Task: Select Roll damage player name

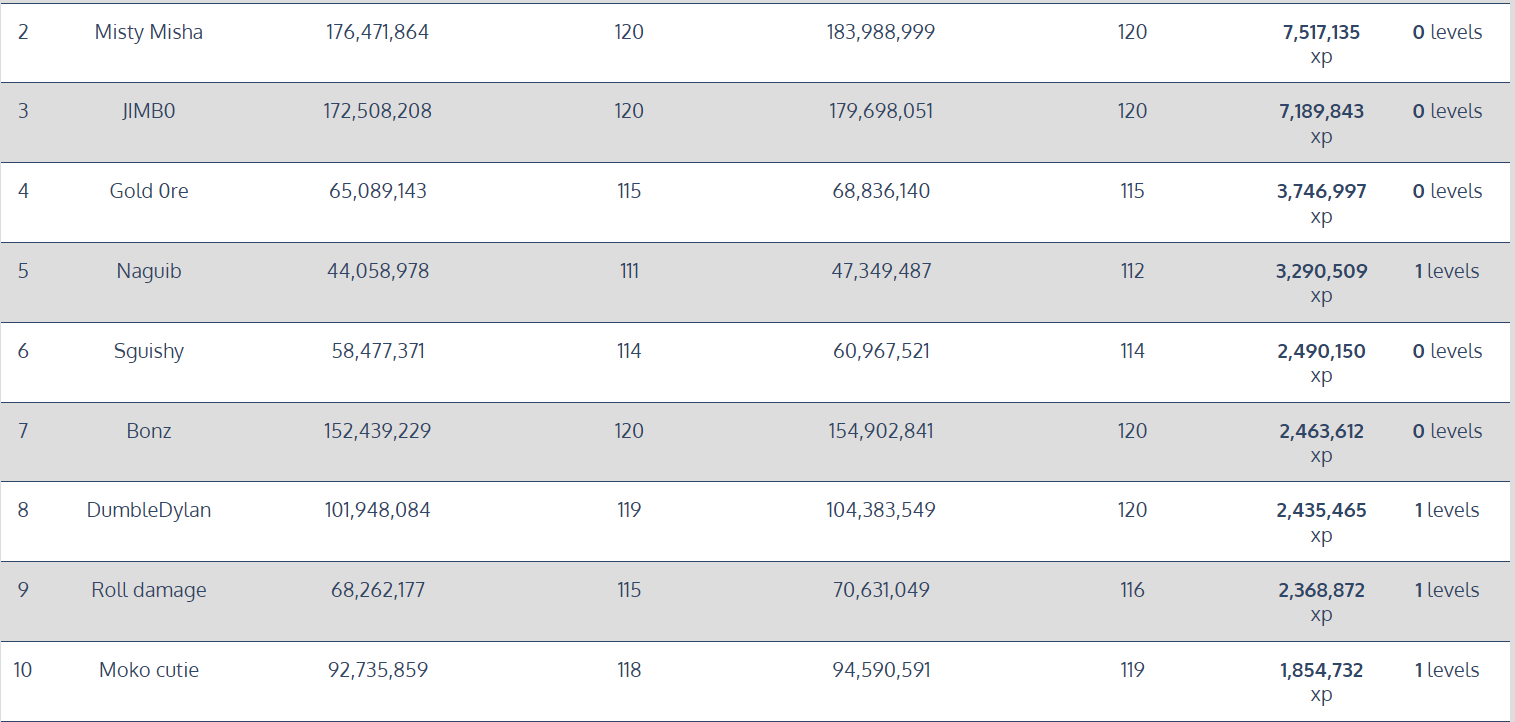Action: [149, 590]
